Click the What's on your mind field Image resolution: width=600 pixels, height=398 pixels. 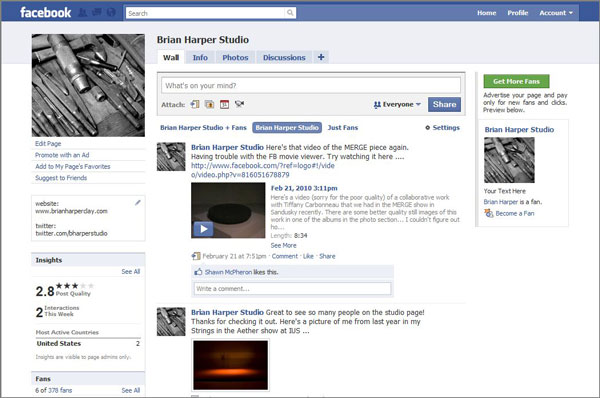[311, 85]
